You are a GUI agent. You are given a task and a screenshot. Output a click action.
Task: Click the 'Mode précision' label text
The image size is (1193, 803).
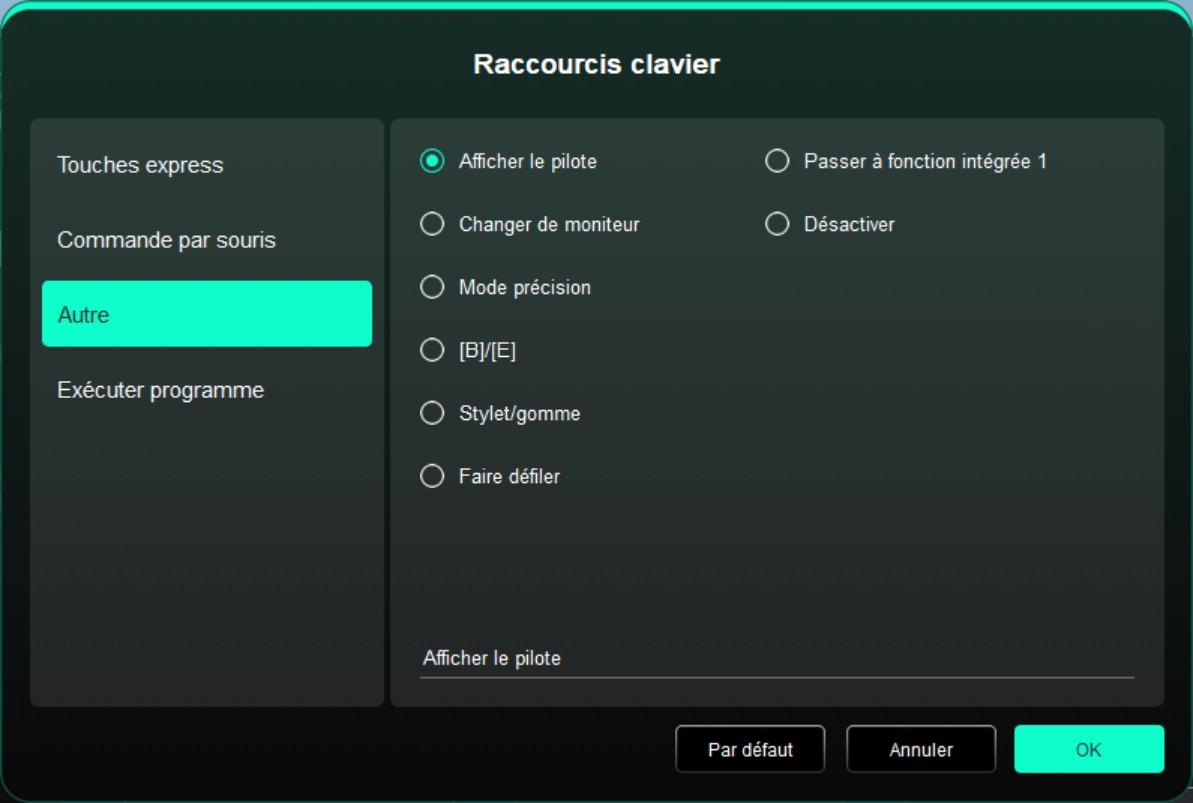[524, 287]
